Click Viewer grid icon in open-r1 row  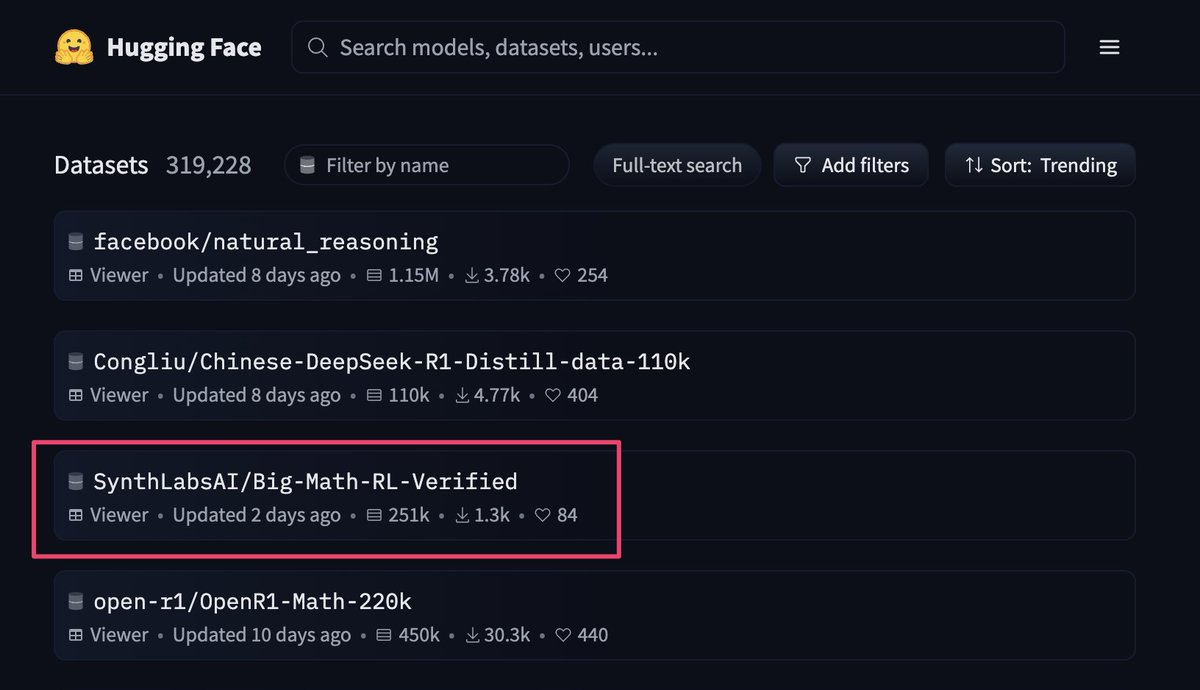[75, 635]
